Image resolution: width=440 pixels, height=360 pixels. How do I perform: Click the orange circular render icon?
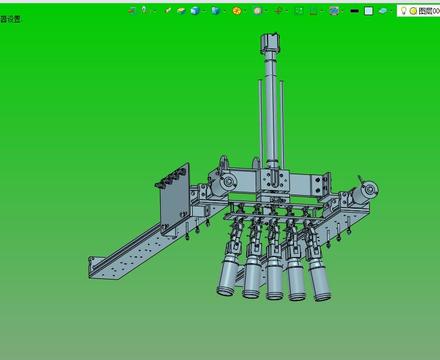click(237, 11)
